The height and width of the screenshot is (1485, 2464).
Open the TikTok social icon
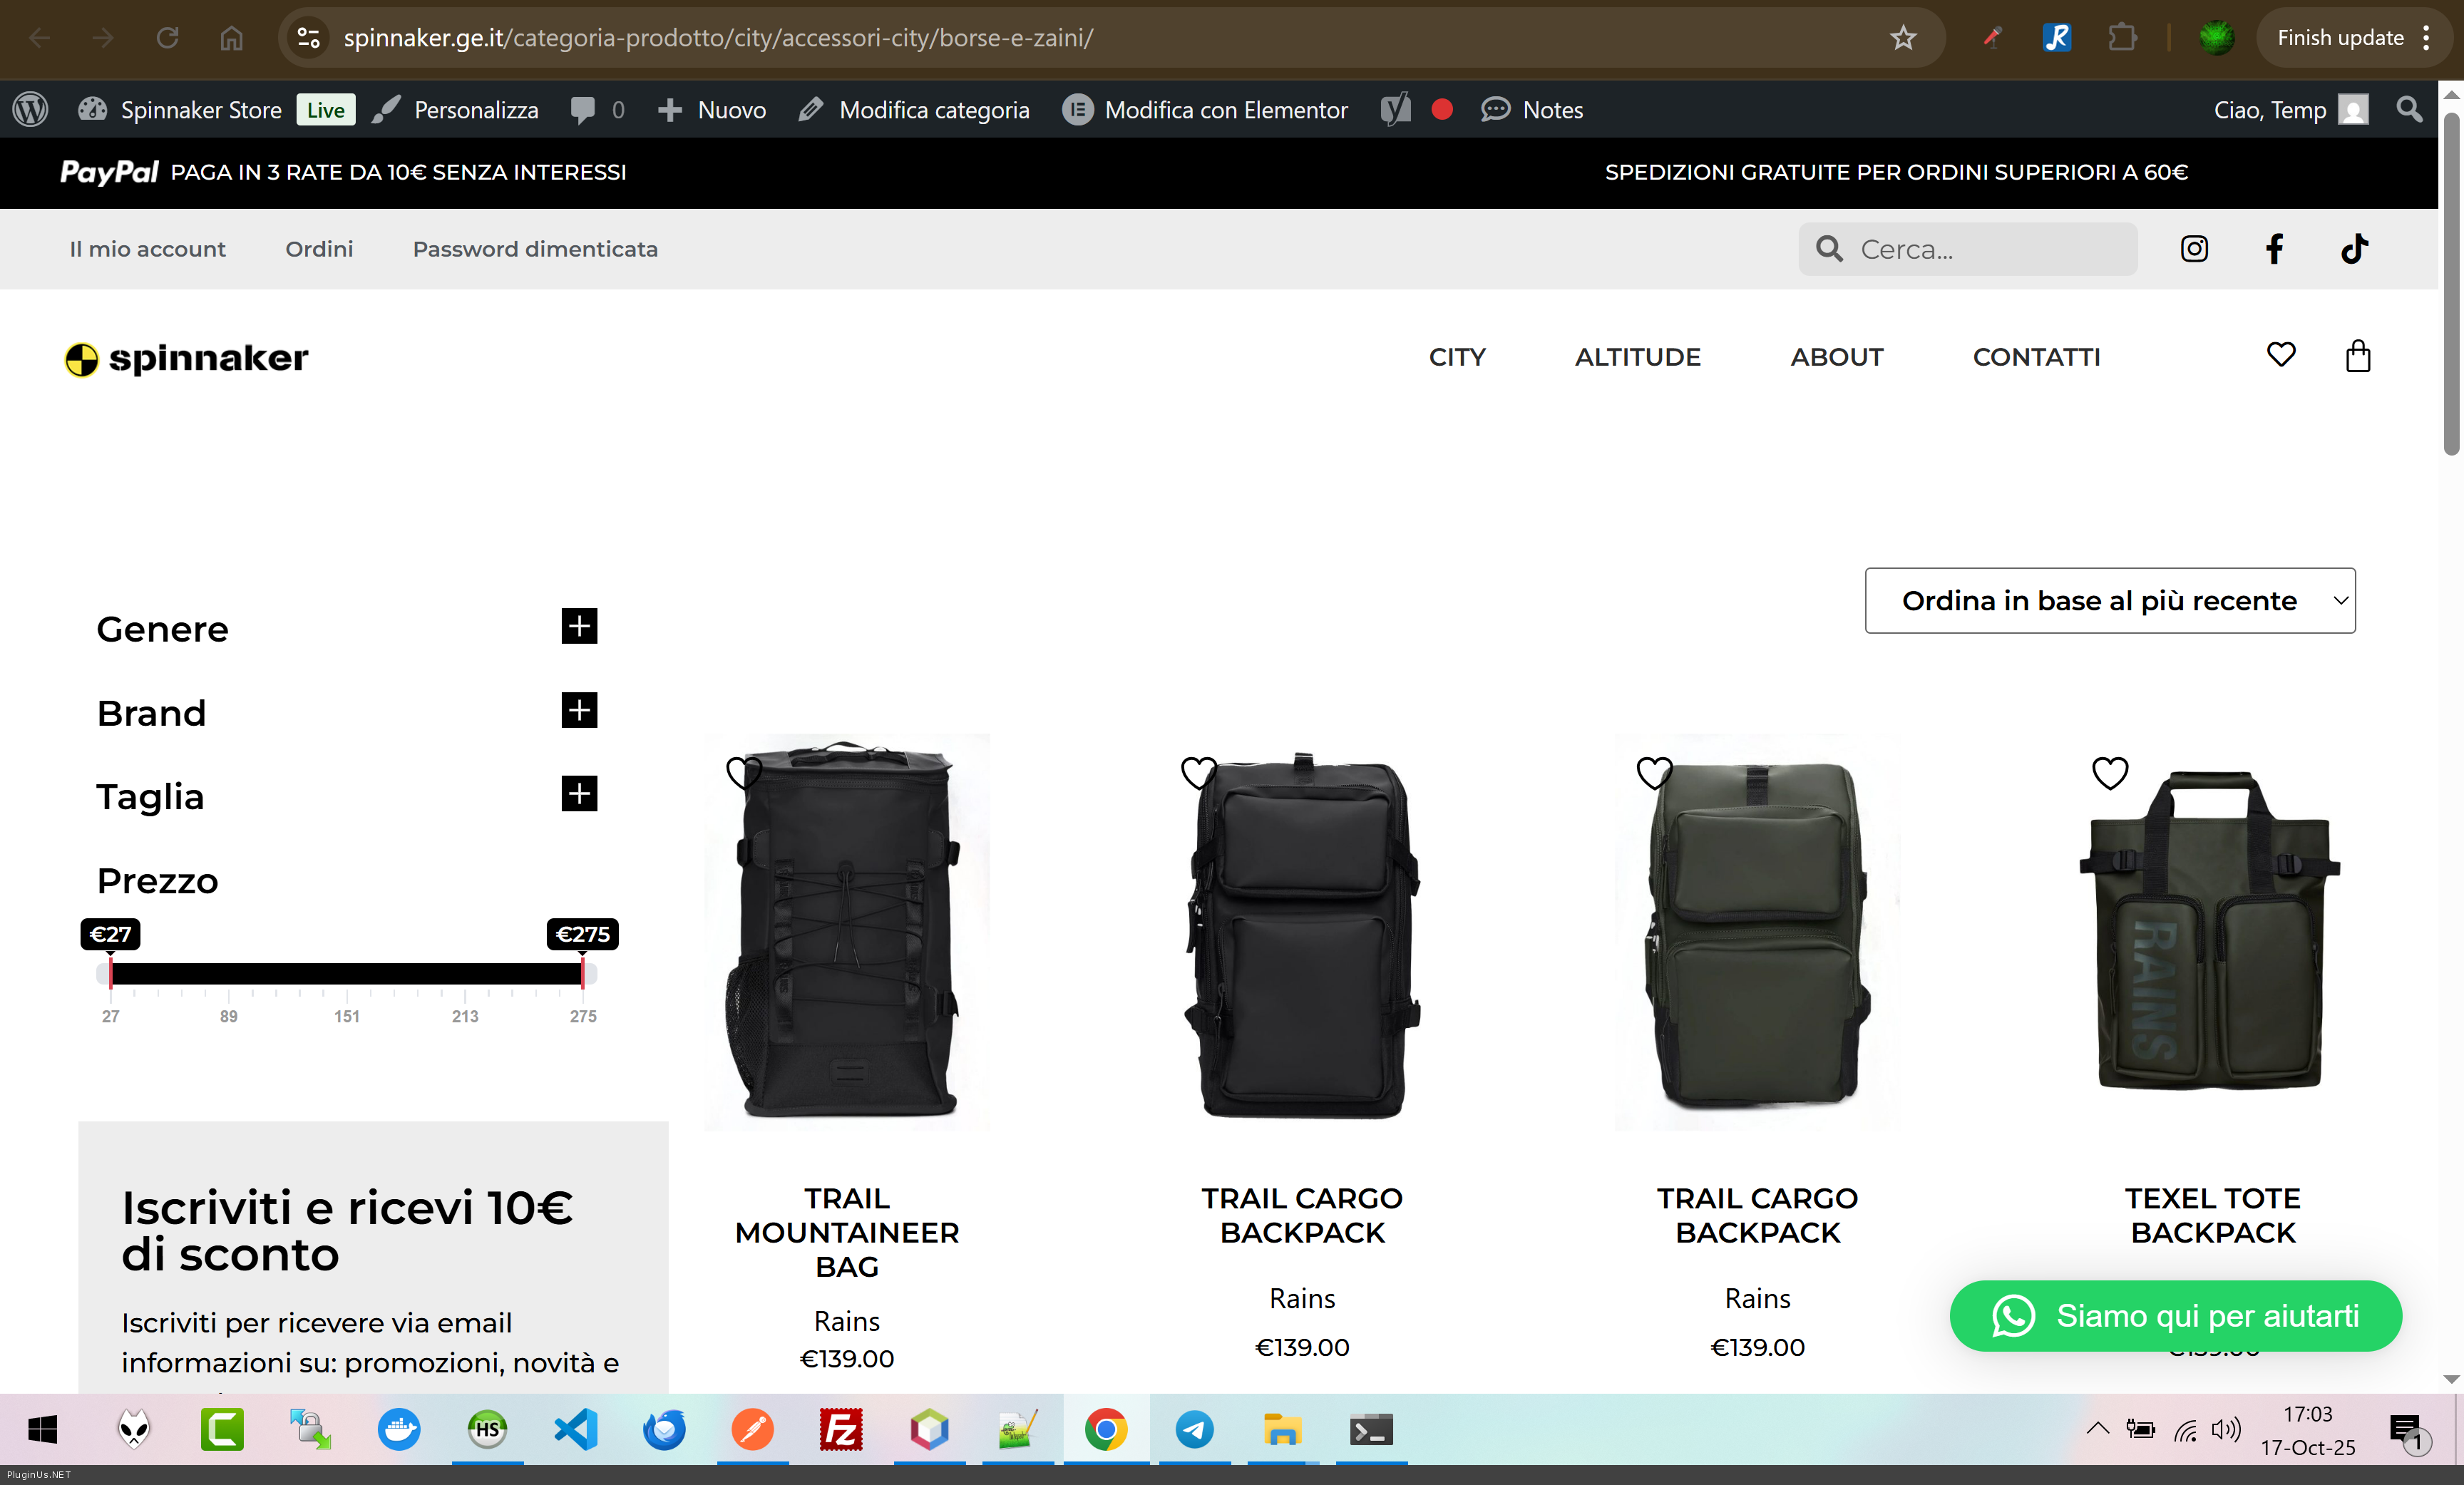pyautogui.click(x=2354, y=249)
